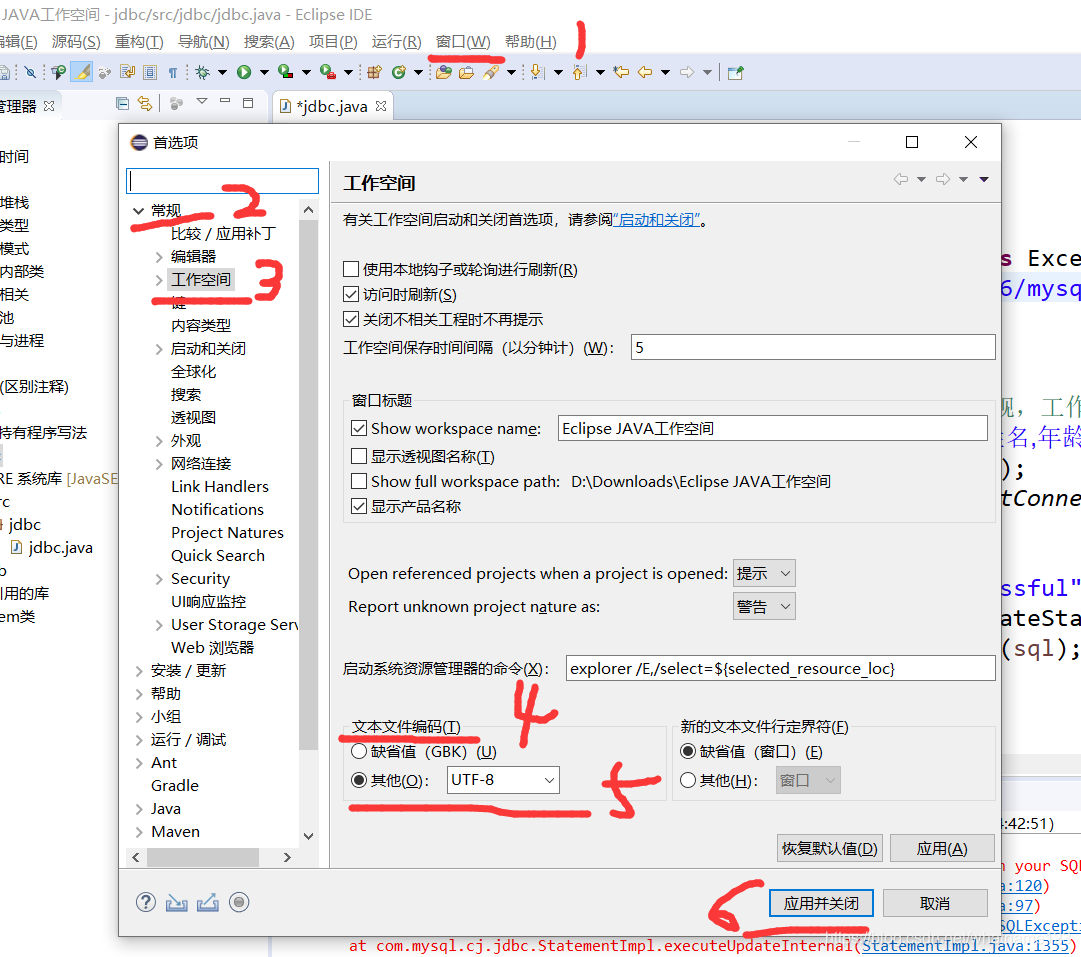This screenshot has height=957, width=1081.
Task: Click the workspace save interval field
Action: click(812, 347)
